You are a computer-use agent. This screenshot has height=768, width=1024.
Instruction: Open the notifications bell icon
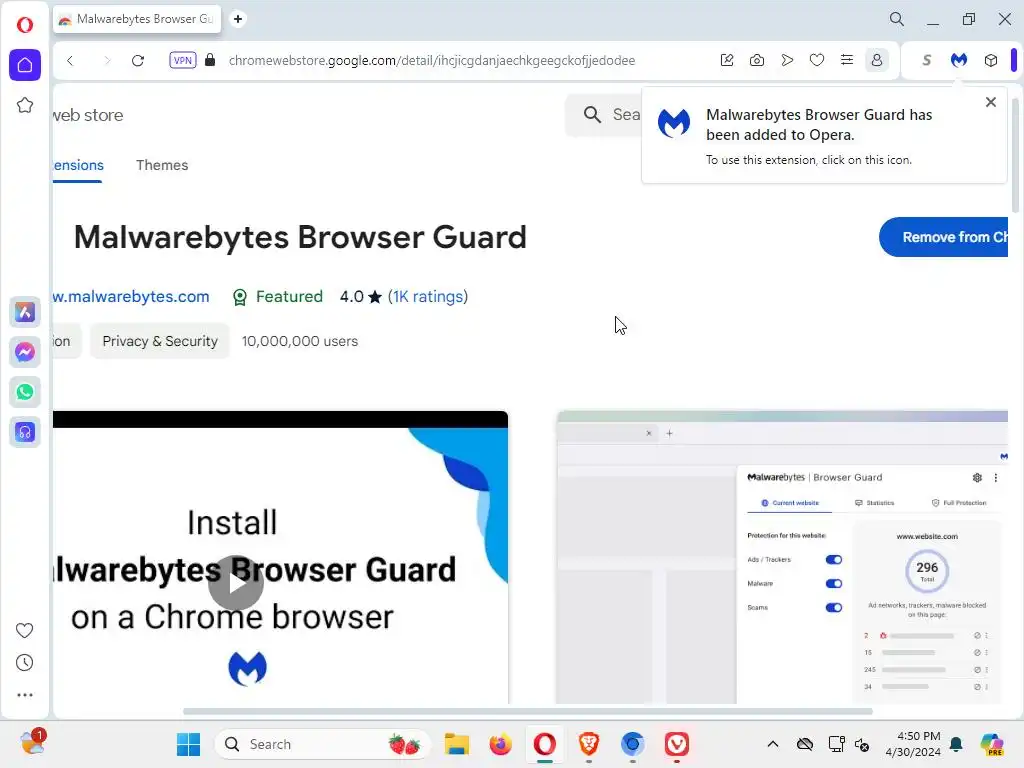(956, 744)
